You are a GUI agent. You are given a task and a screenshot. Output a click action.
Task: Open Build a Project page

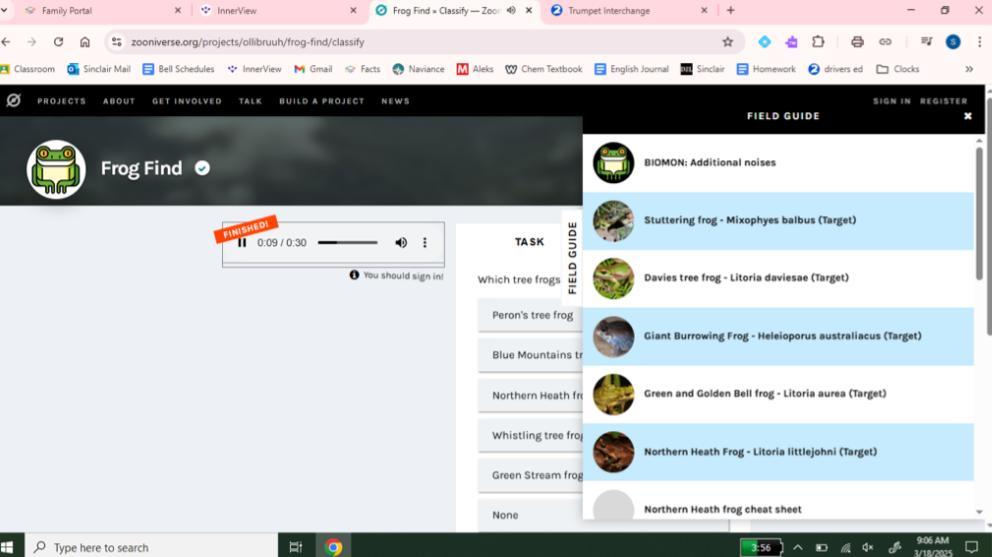click(321, 101)
